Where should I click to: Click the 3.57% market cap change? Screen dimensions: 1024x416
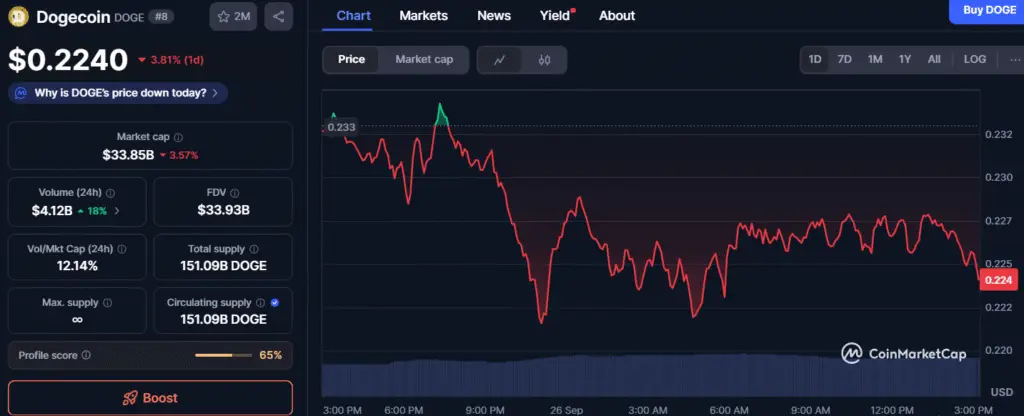pyautogui.click(x=184, y=155)
